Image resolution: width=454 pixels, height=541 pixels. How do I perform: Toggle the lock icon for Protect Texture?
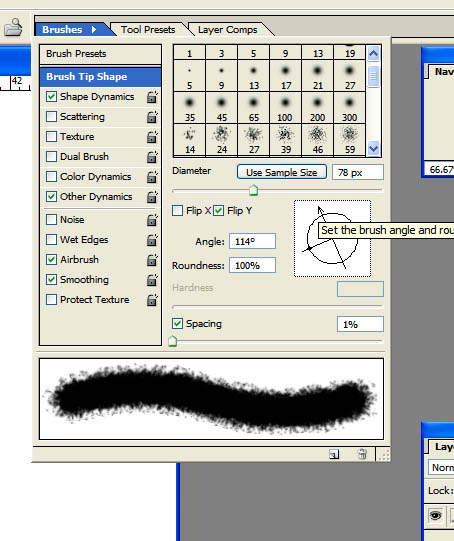(152, 300)
